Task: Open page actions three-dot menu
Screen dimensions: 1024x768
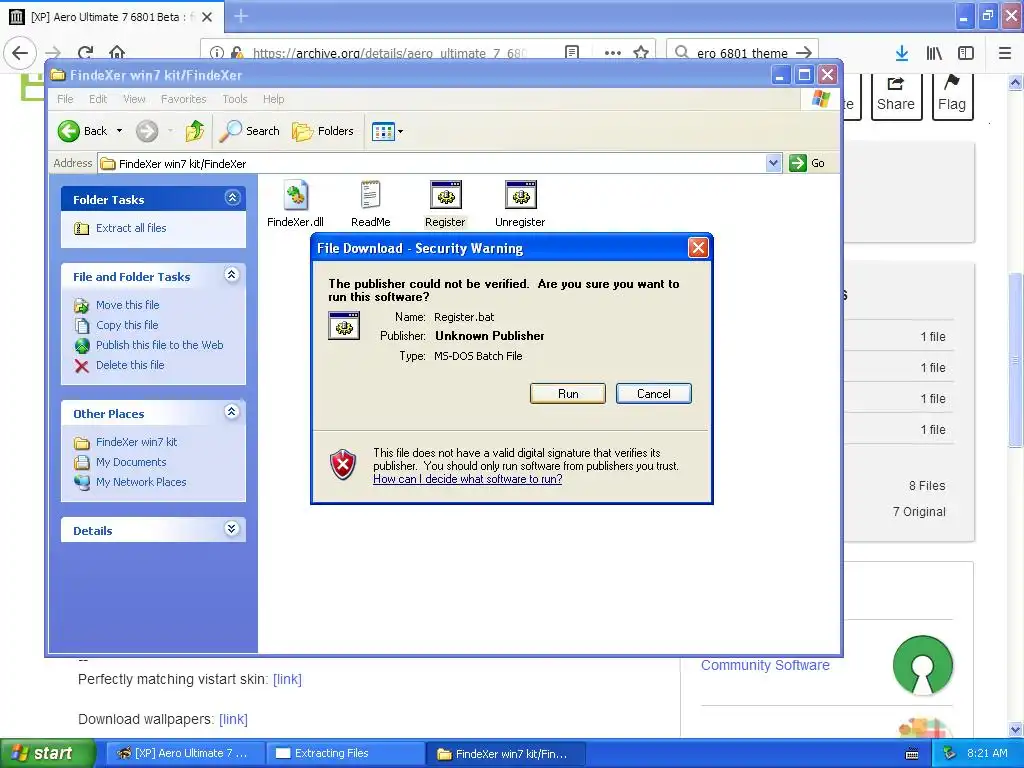Action: [613, 53]
